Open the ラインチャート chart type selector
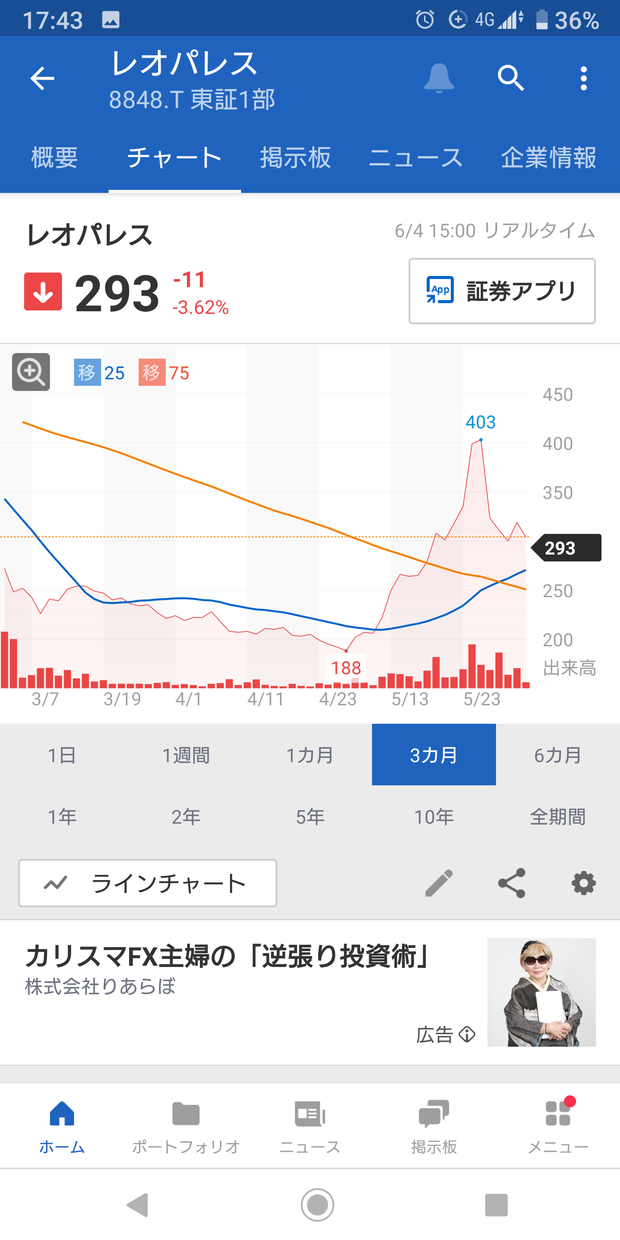 147,883
